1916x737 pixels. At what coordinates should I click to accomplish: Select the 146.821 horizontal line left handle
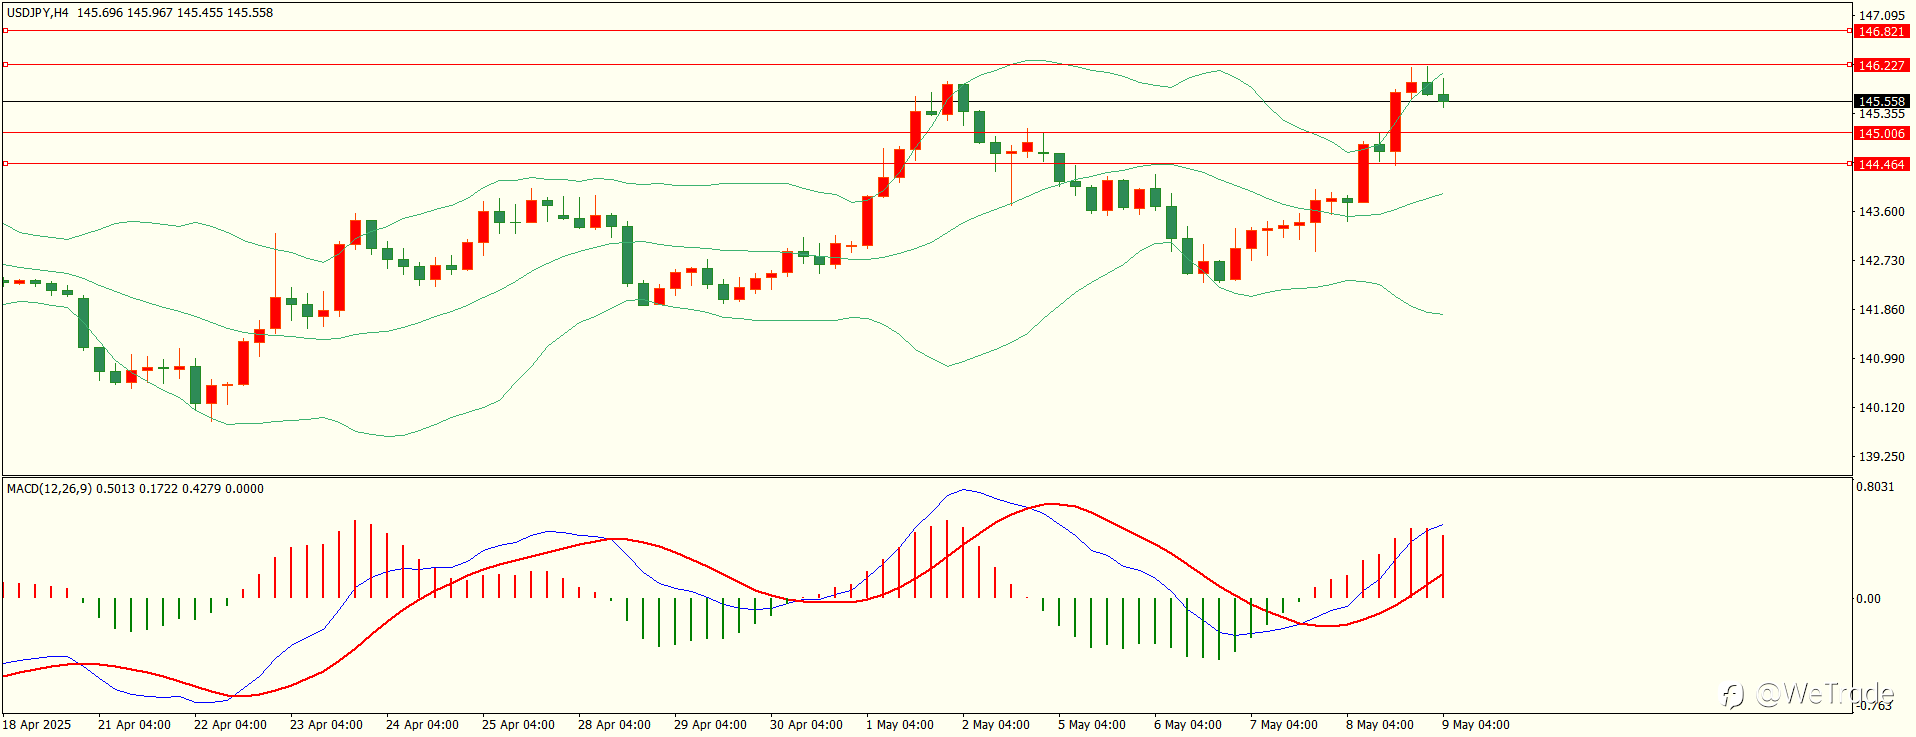point(5,31)
